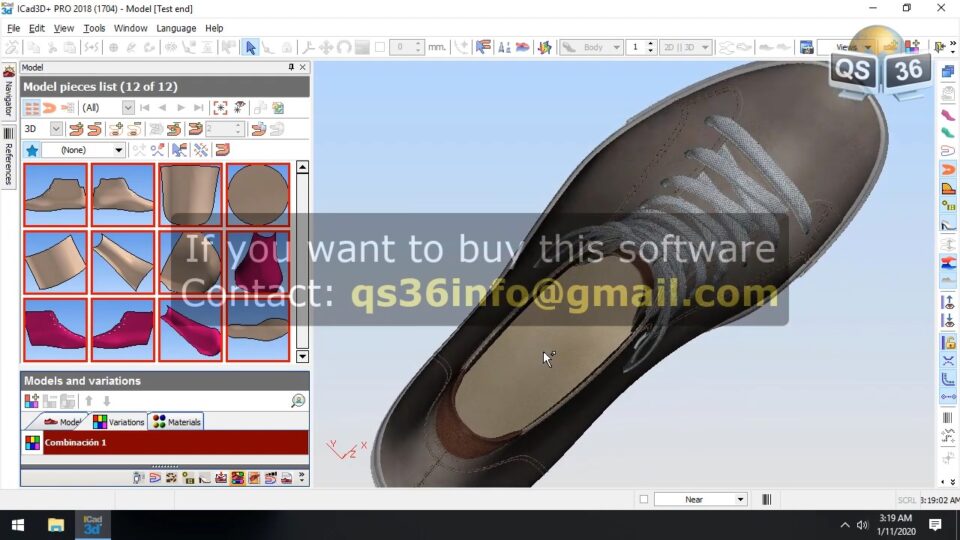Click the rotate tool icon in toolbar
Screen dimensions: 960x540
(344, 47)
